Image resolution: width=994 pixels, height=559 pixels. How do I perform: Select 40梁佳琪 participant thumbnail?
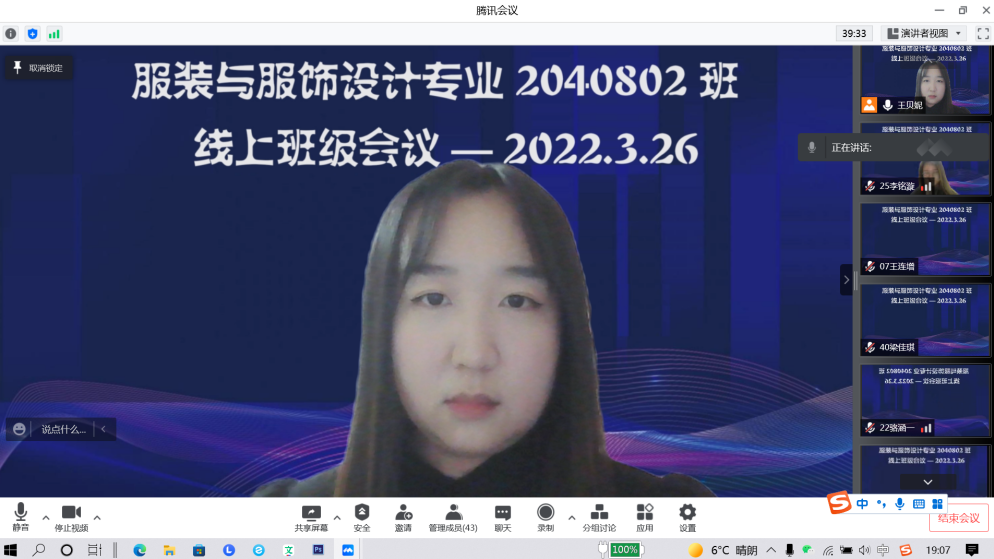pos(925,320)
